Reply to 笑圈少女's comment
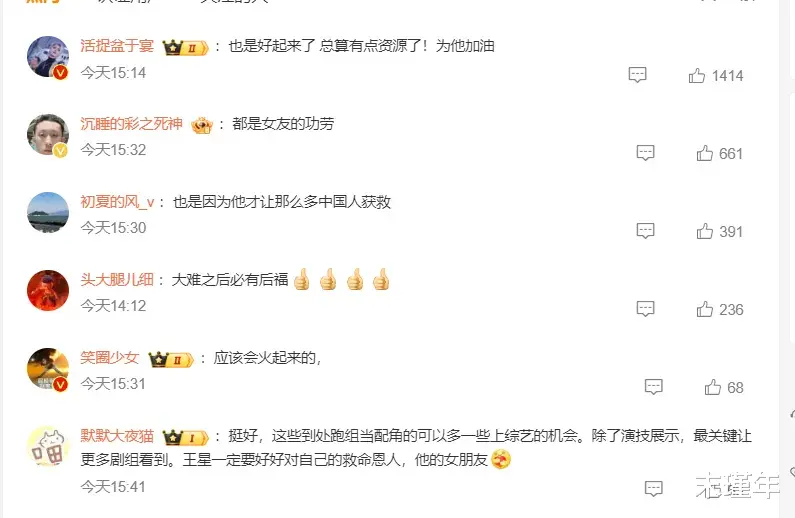Image resolution: width=795 pixels, height=518 pixels. [x=654, y=387]
